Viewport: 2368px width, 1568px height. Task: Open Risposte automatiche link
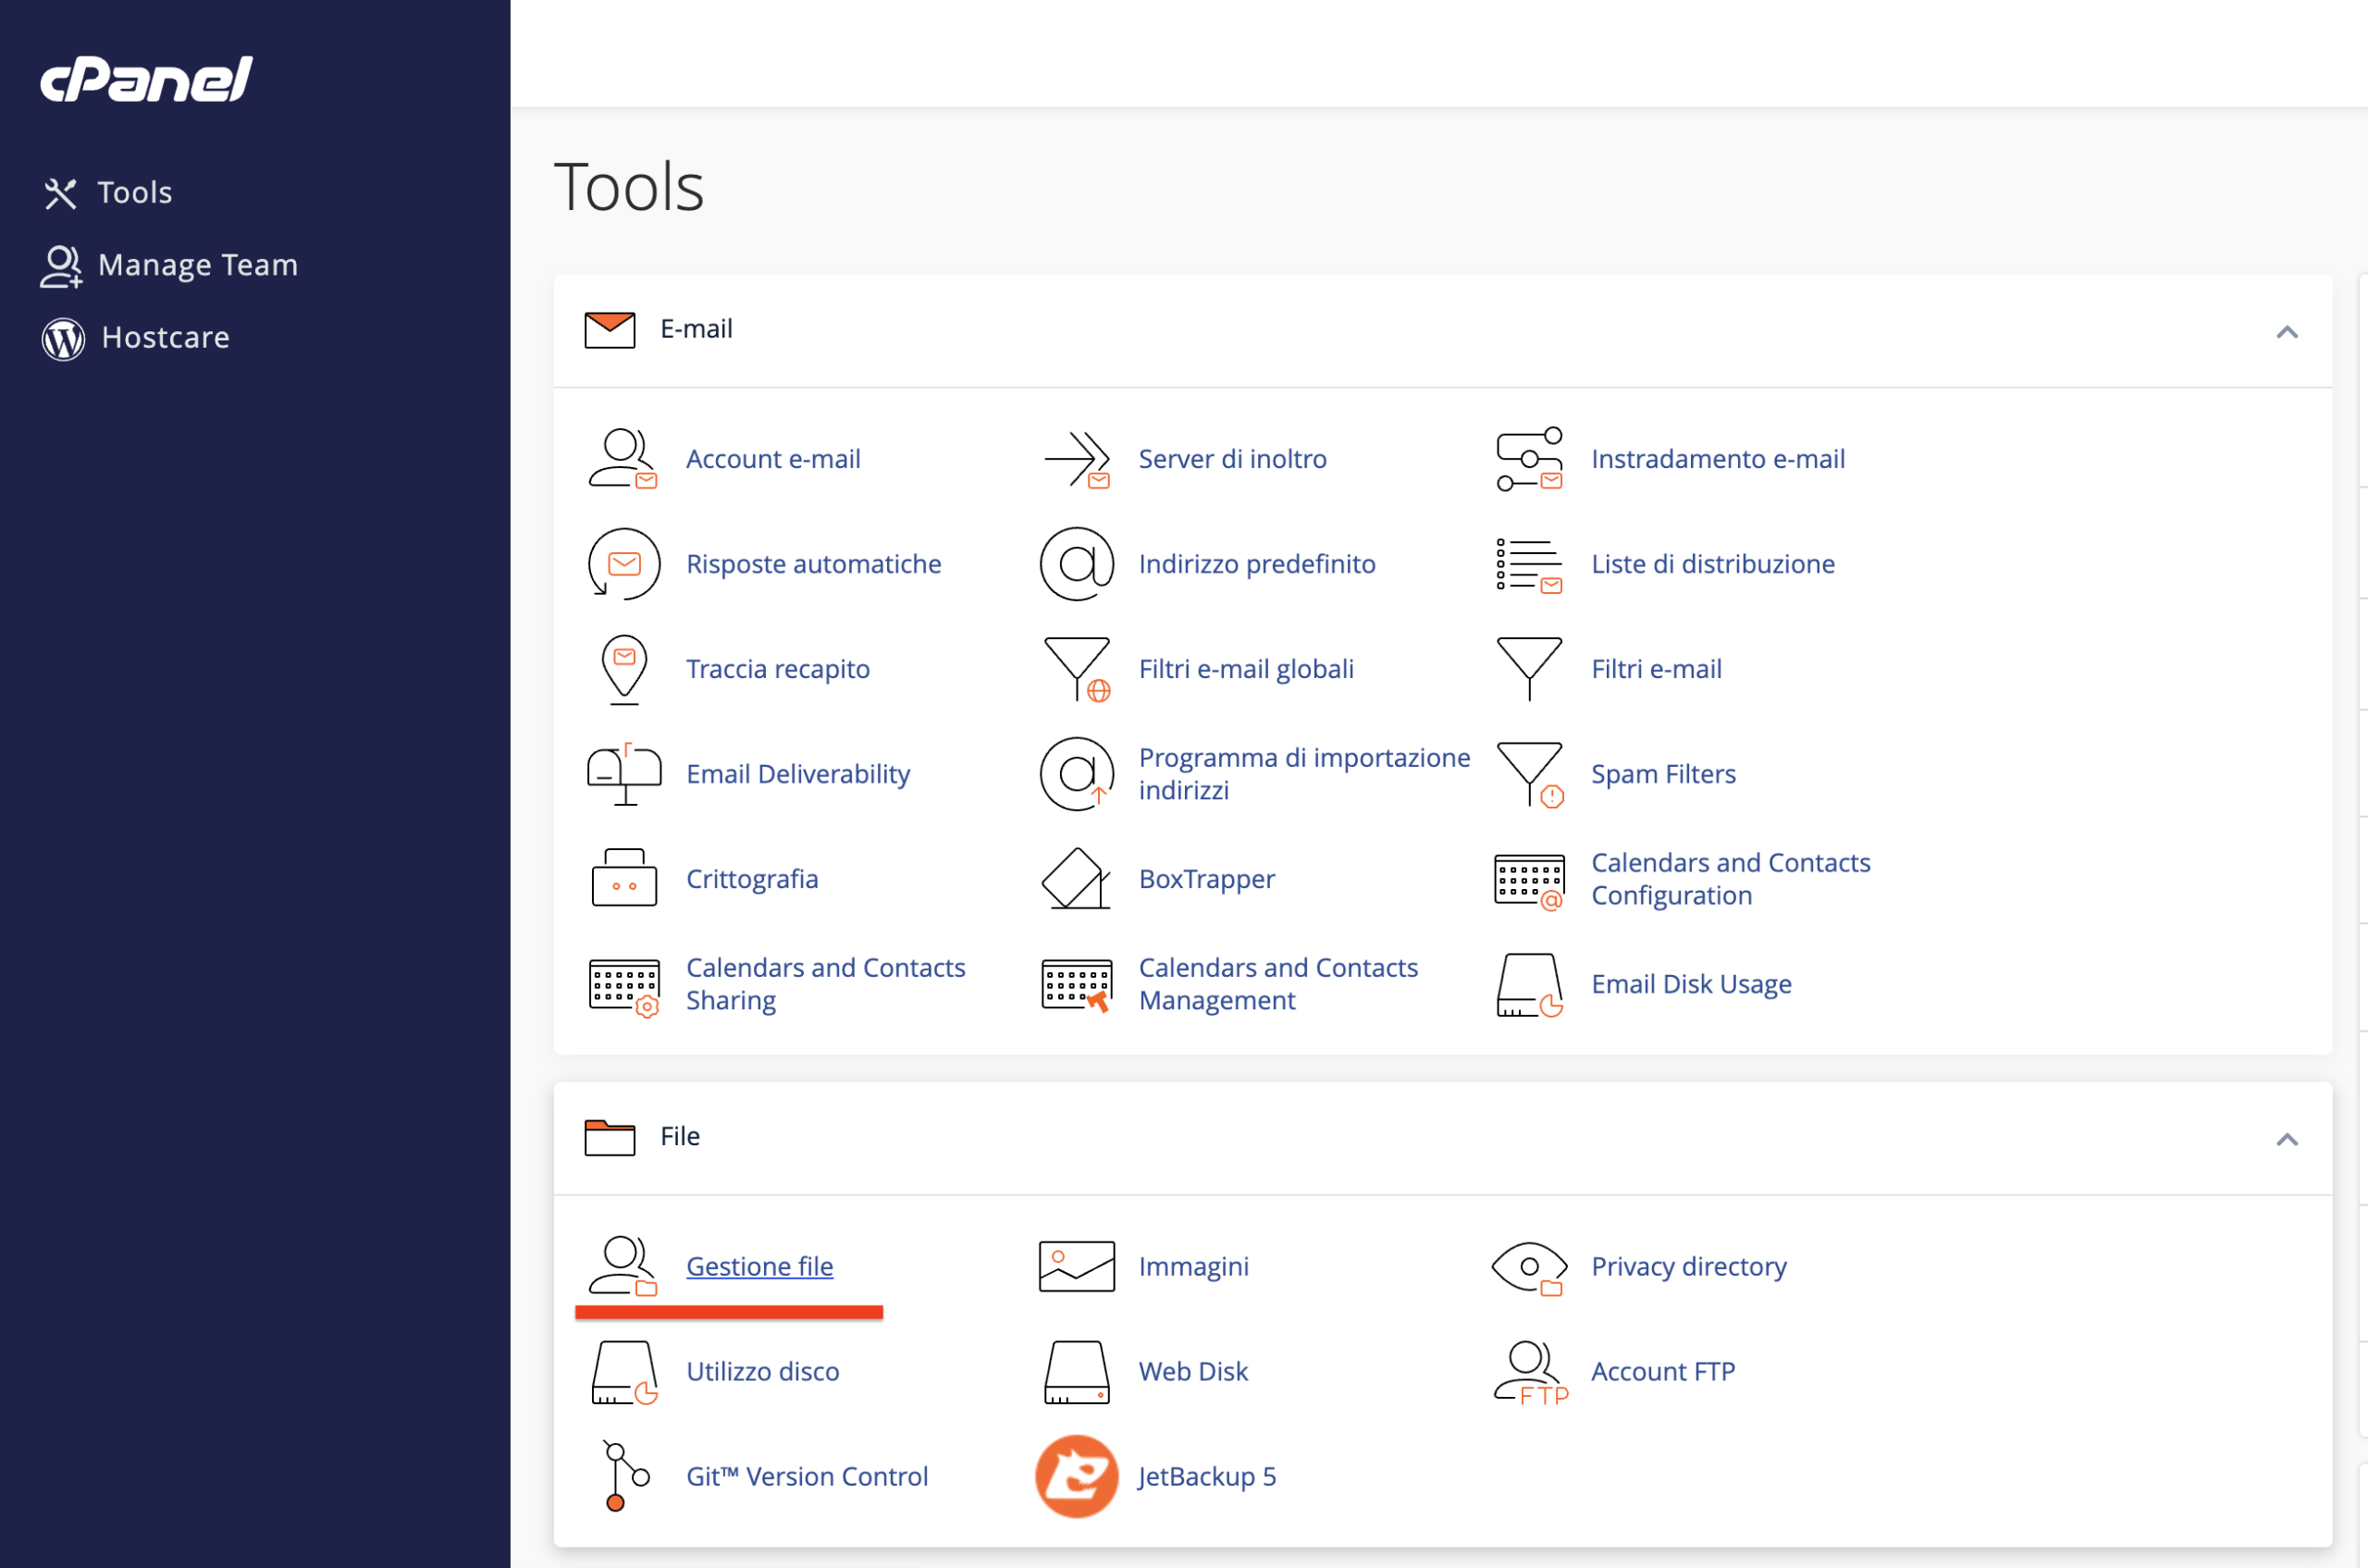click(x=813, y=564)
